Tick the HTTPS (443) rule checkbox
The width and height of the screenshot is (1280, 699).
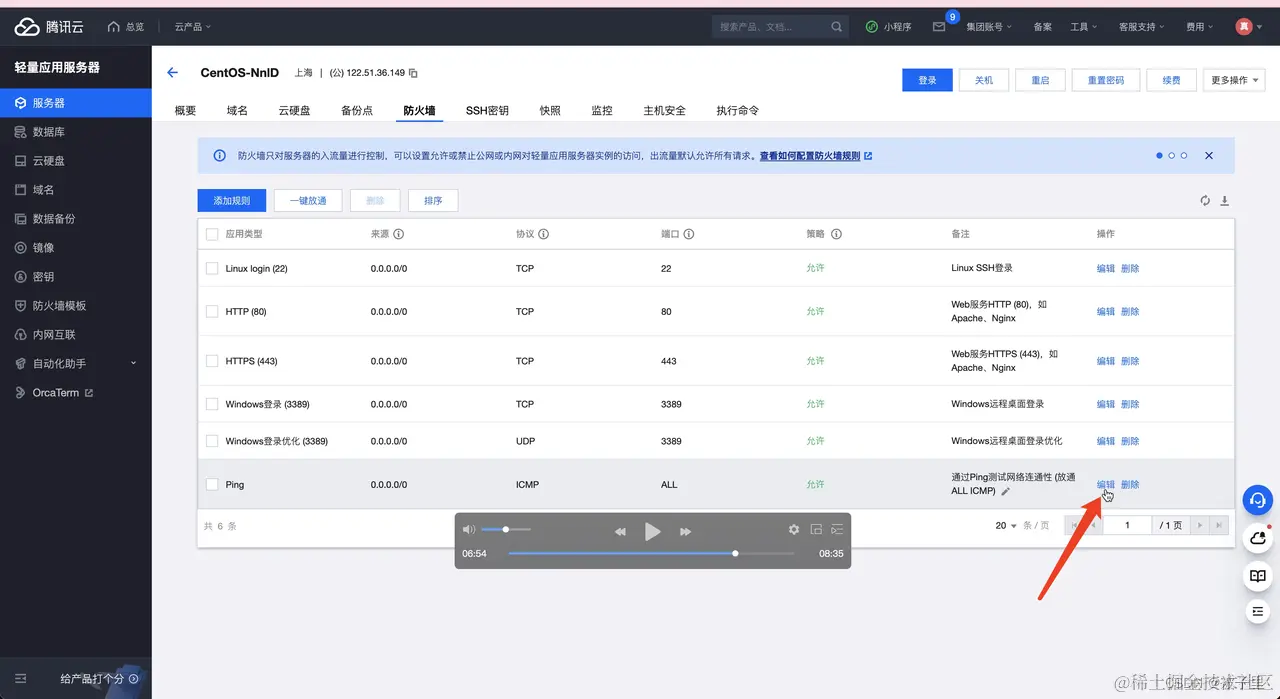[x=212, y=361]
